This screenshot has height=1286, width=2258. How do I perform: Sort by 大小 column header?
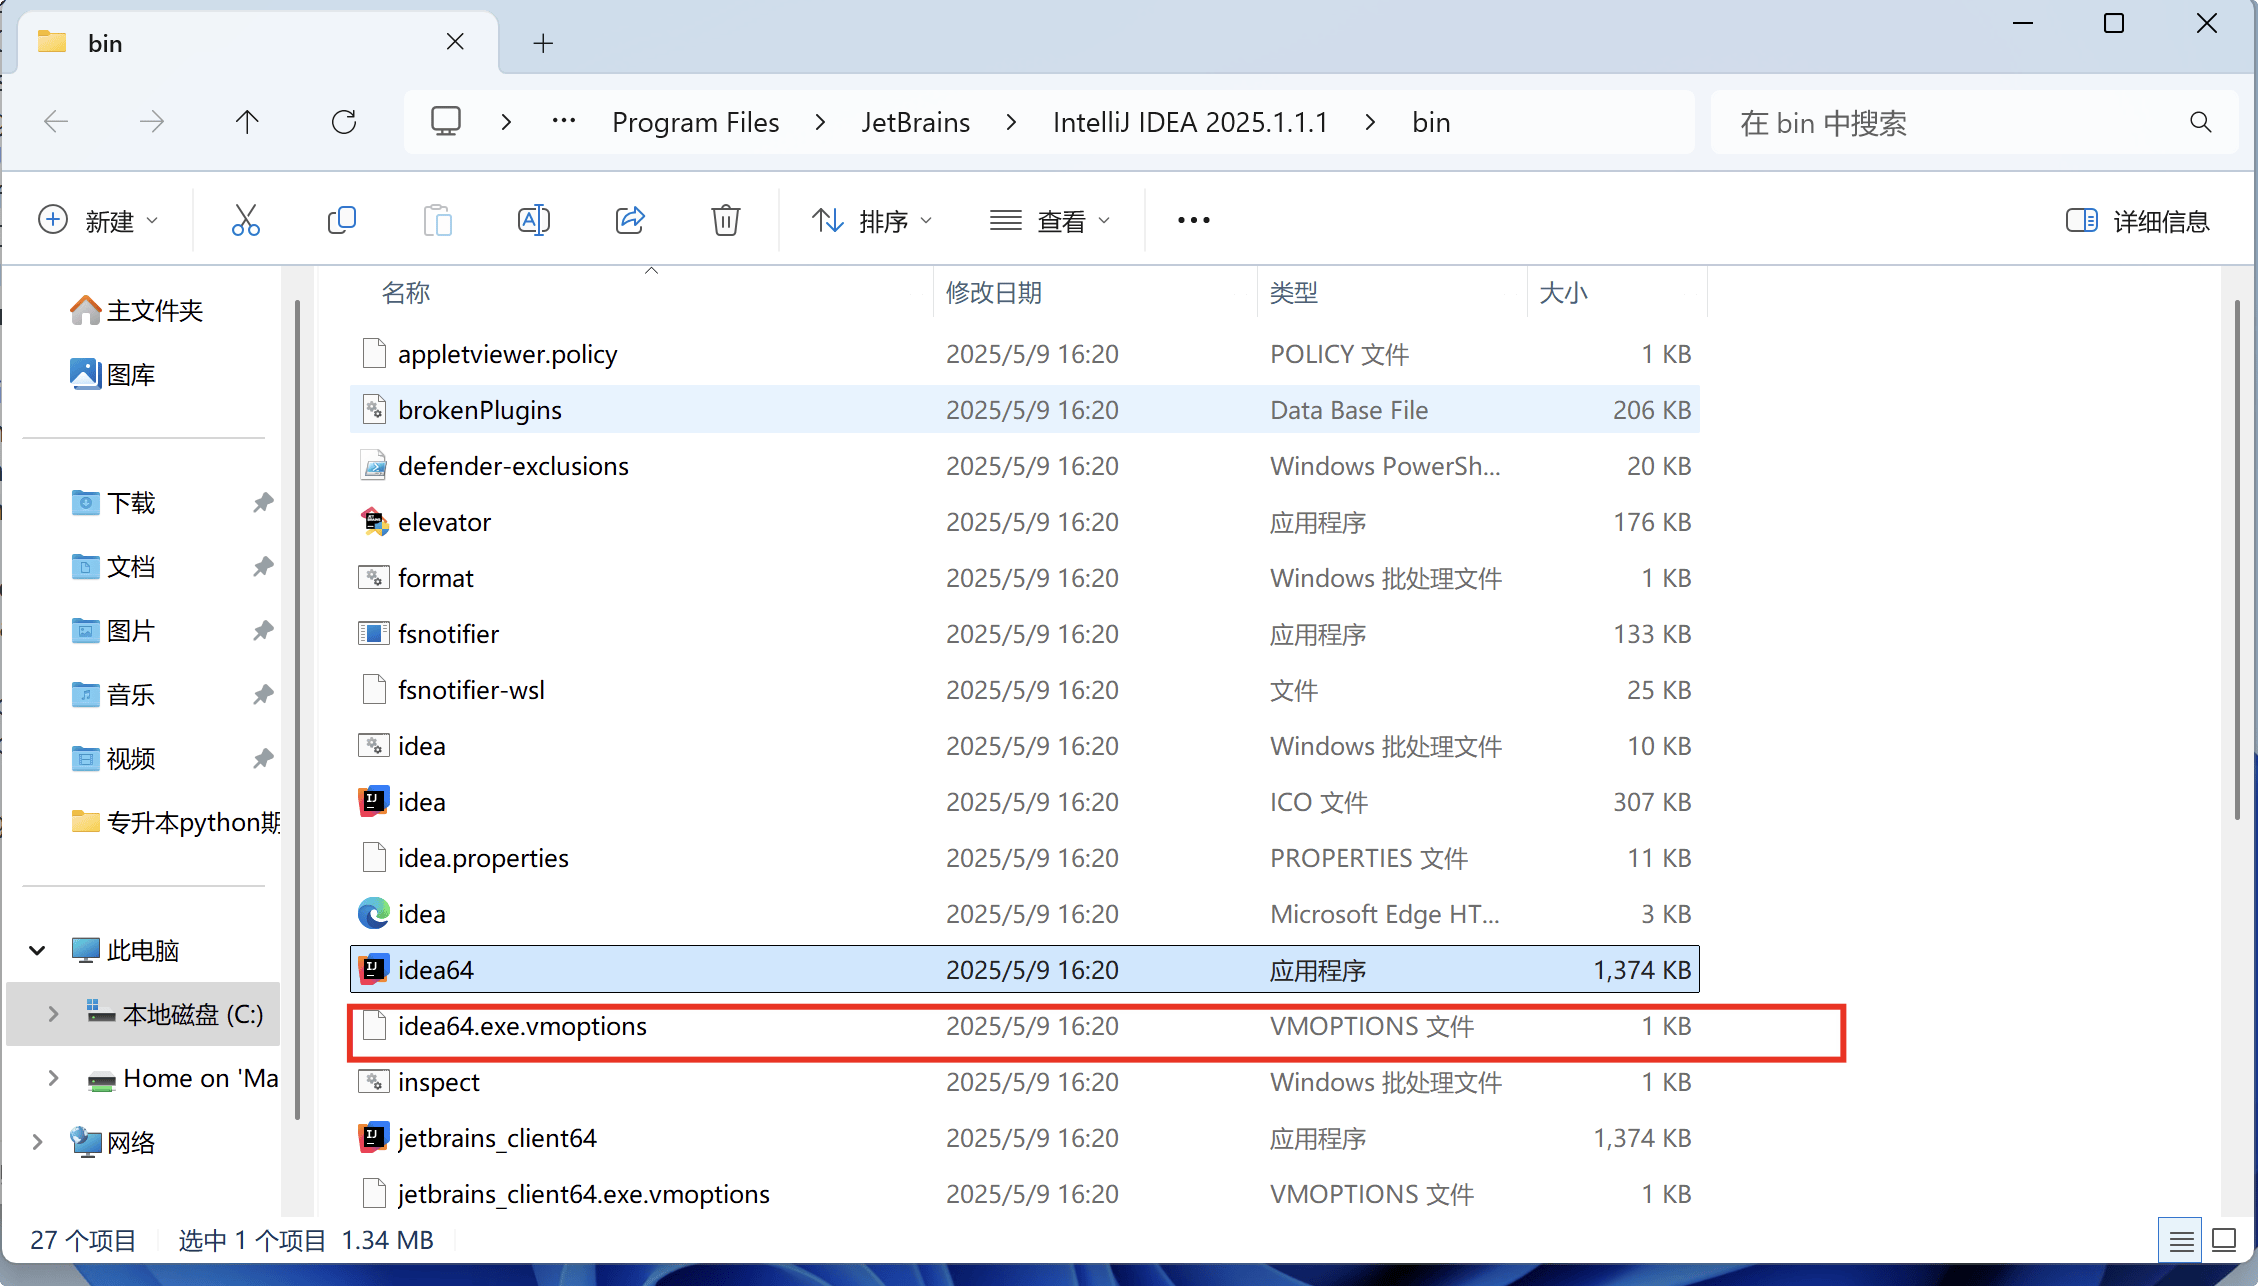[x=1564, y=293]
